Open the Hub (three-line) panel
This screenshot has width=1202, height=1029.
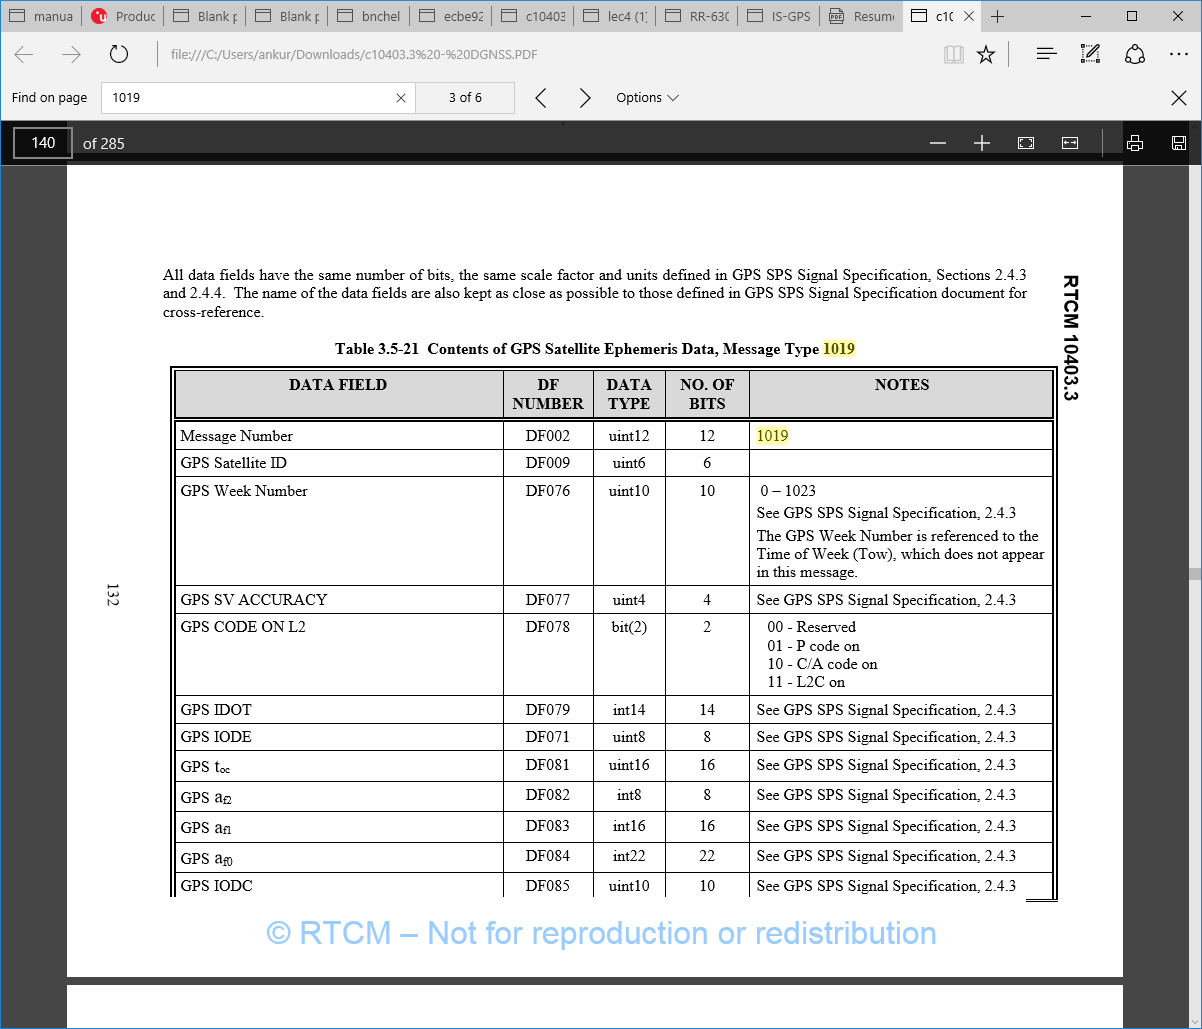click(x=1046, y=55)
